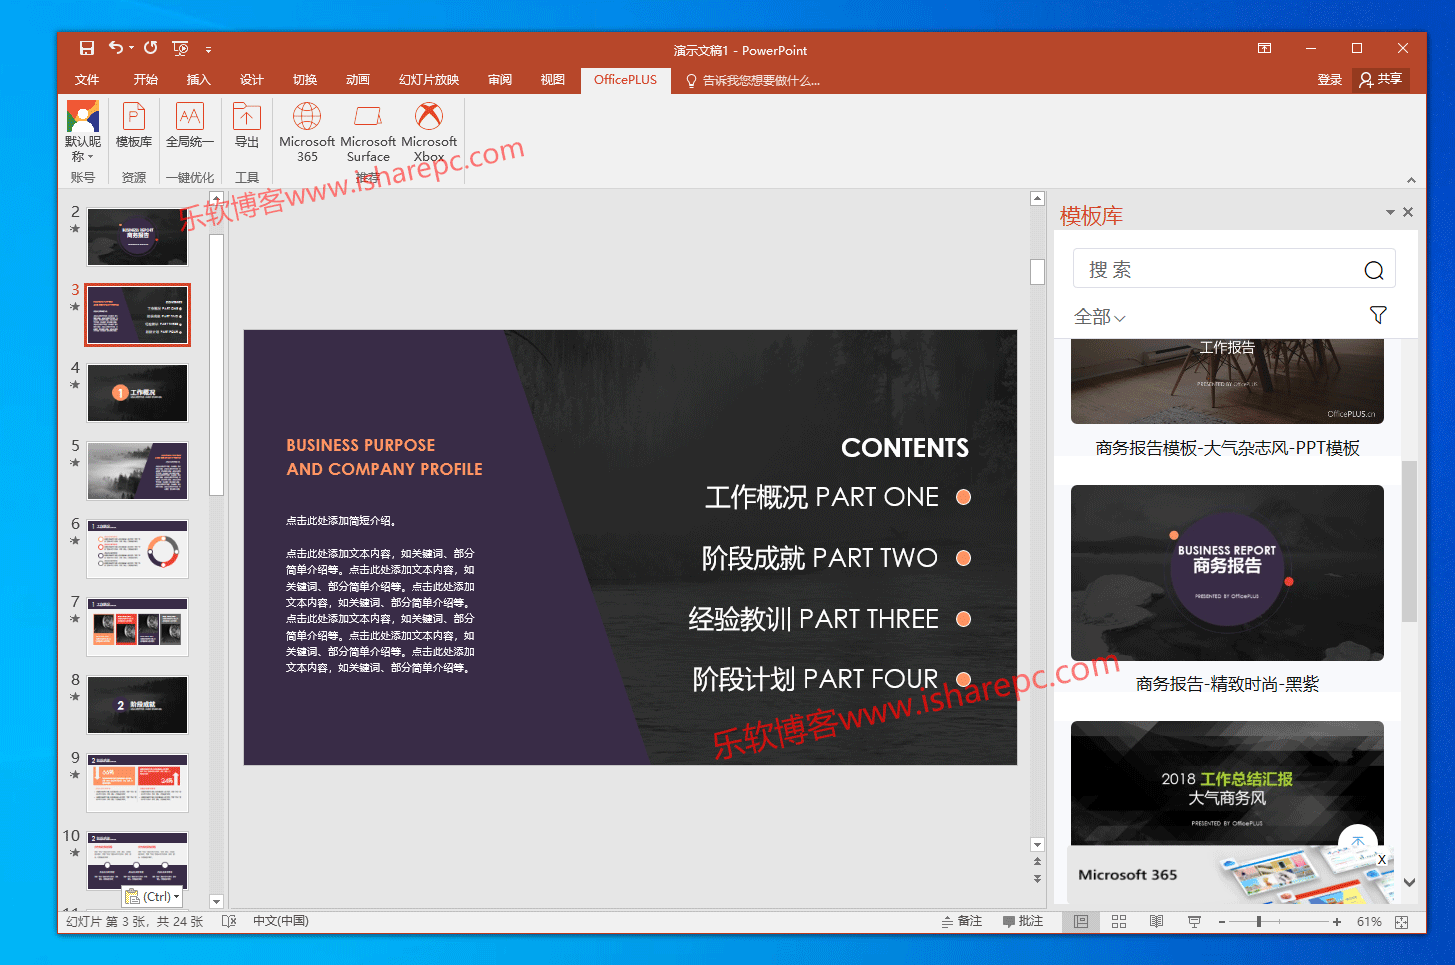The height and width of the screenshot is (965, 1455).
Task: Switch to Normal view in status bar
Action: (1081, 921)
